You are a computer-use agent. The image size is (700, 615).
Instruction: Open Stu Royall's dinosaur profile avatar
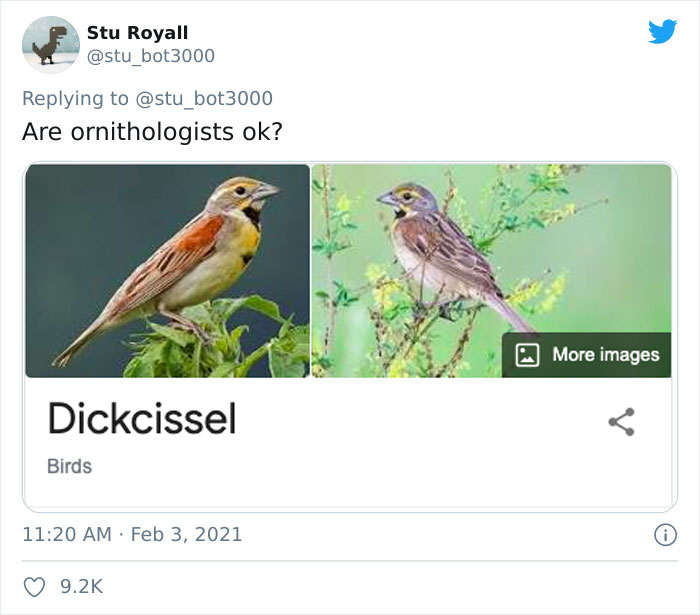point(50,45)
